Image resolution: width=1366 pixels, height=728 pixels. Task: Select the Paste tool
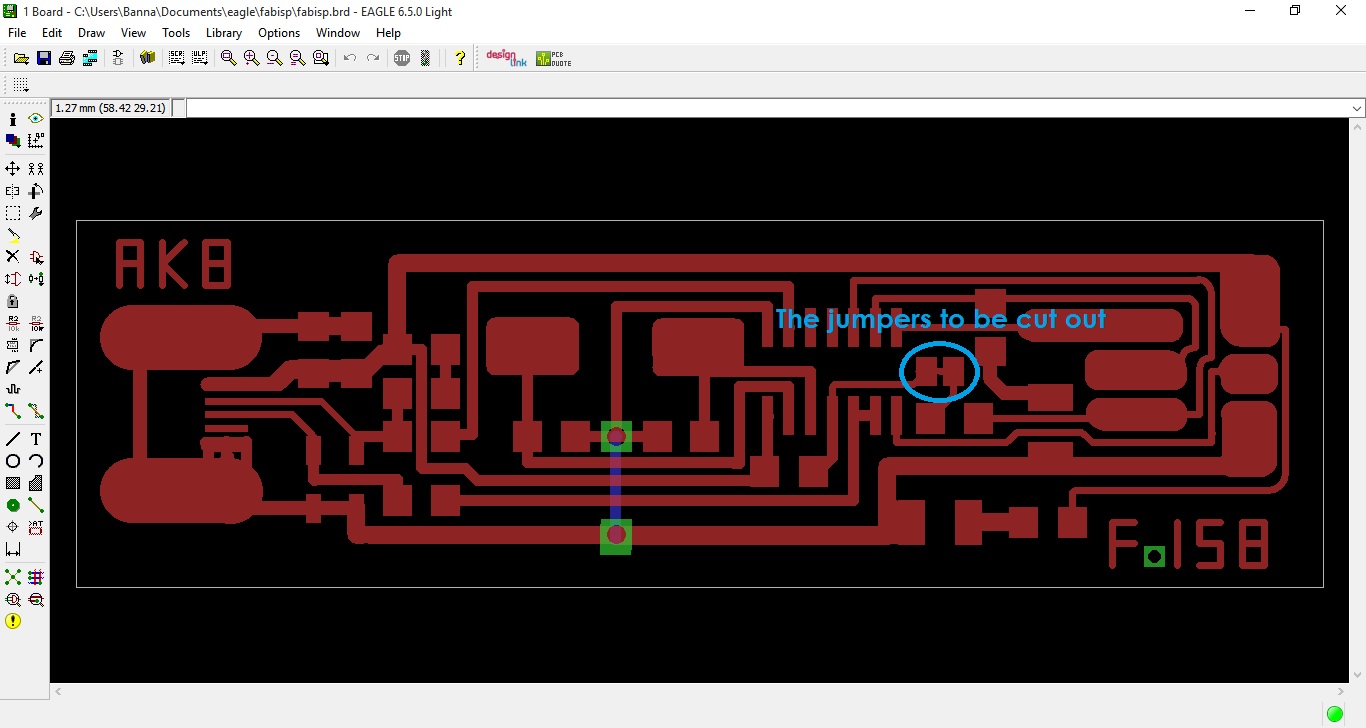coord(13,235)
